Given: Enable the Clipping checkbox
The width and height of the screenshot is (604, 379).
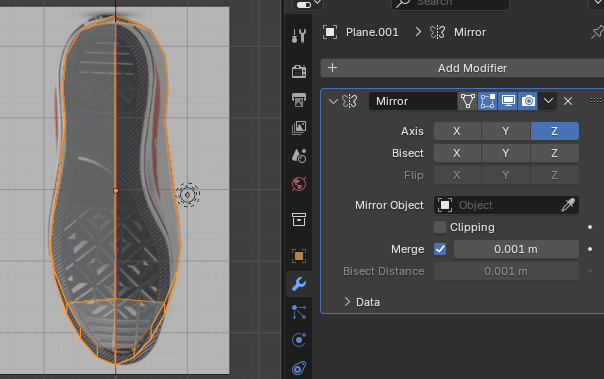Looking at the screenshot, I should click(440, 227).
